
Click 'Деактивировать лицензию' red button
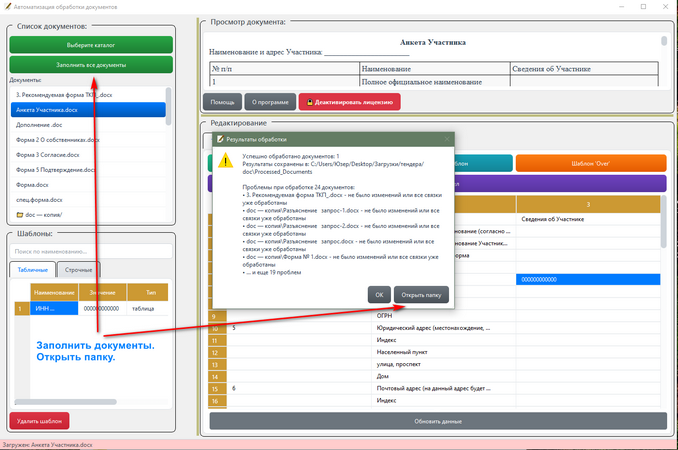coord(349,102)
